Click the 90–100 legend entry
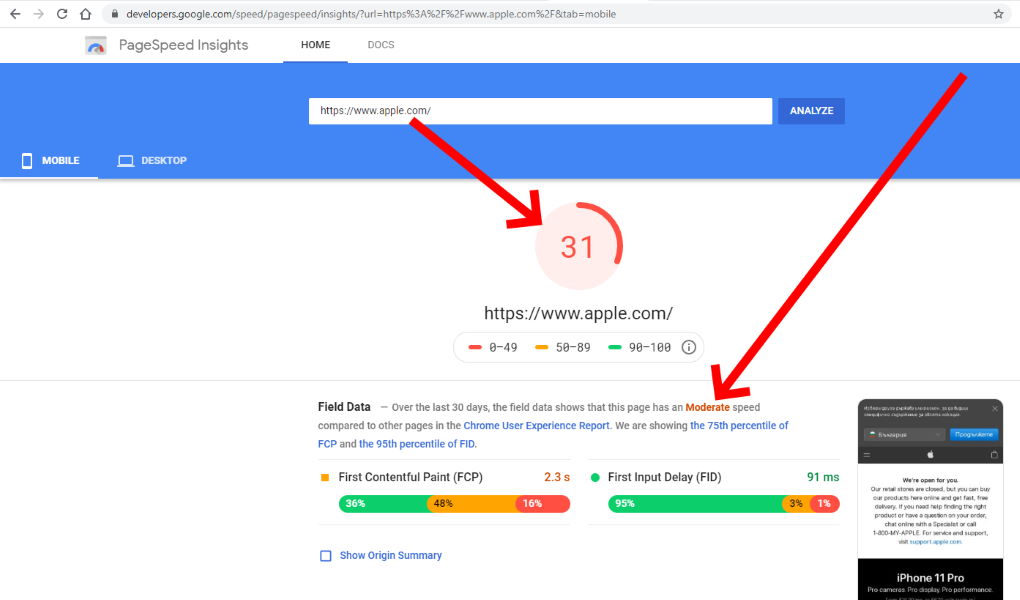The image size is (1020, 600). click(x=639, y=348)
